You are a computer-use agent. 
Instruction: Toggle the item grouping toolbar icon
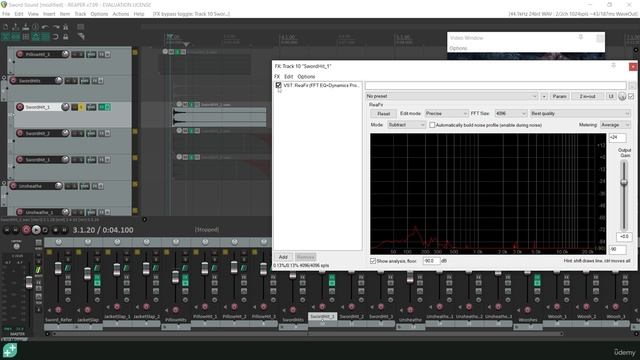16,37
